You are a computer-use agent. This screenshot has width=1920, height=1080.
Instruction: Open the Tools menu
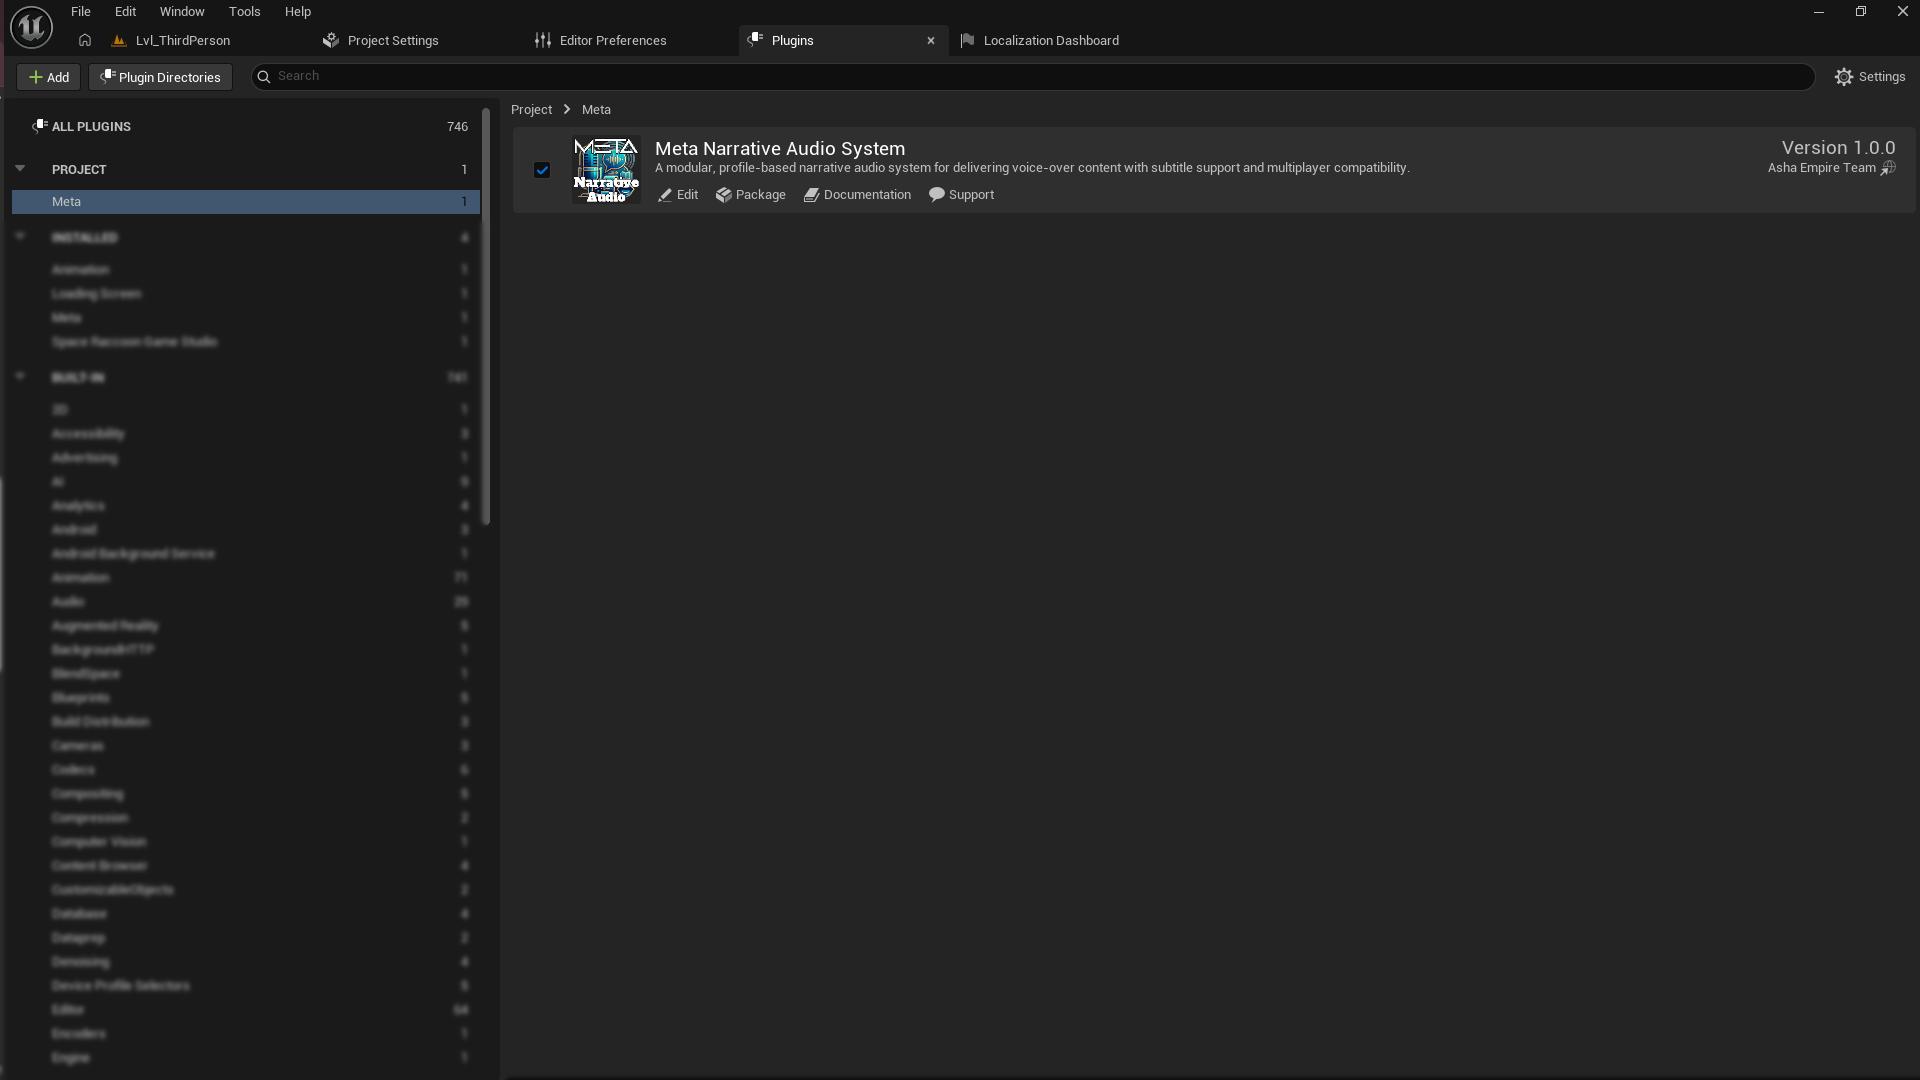pos(244,11)
